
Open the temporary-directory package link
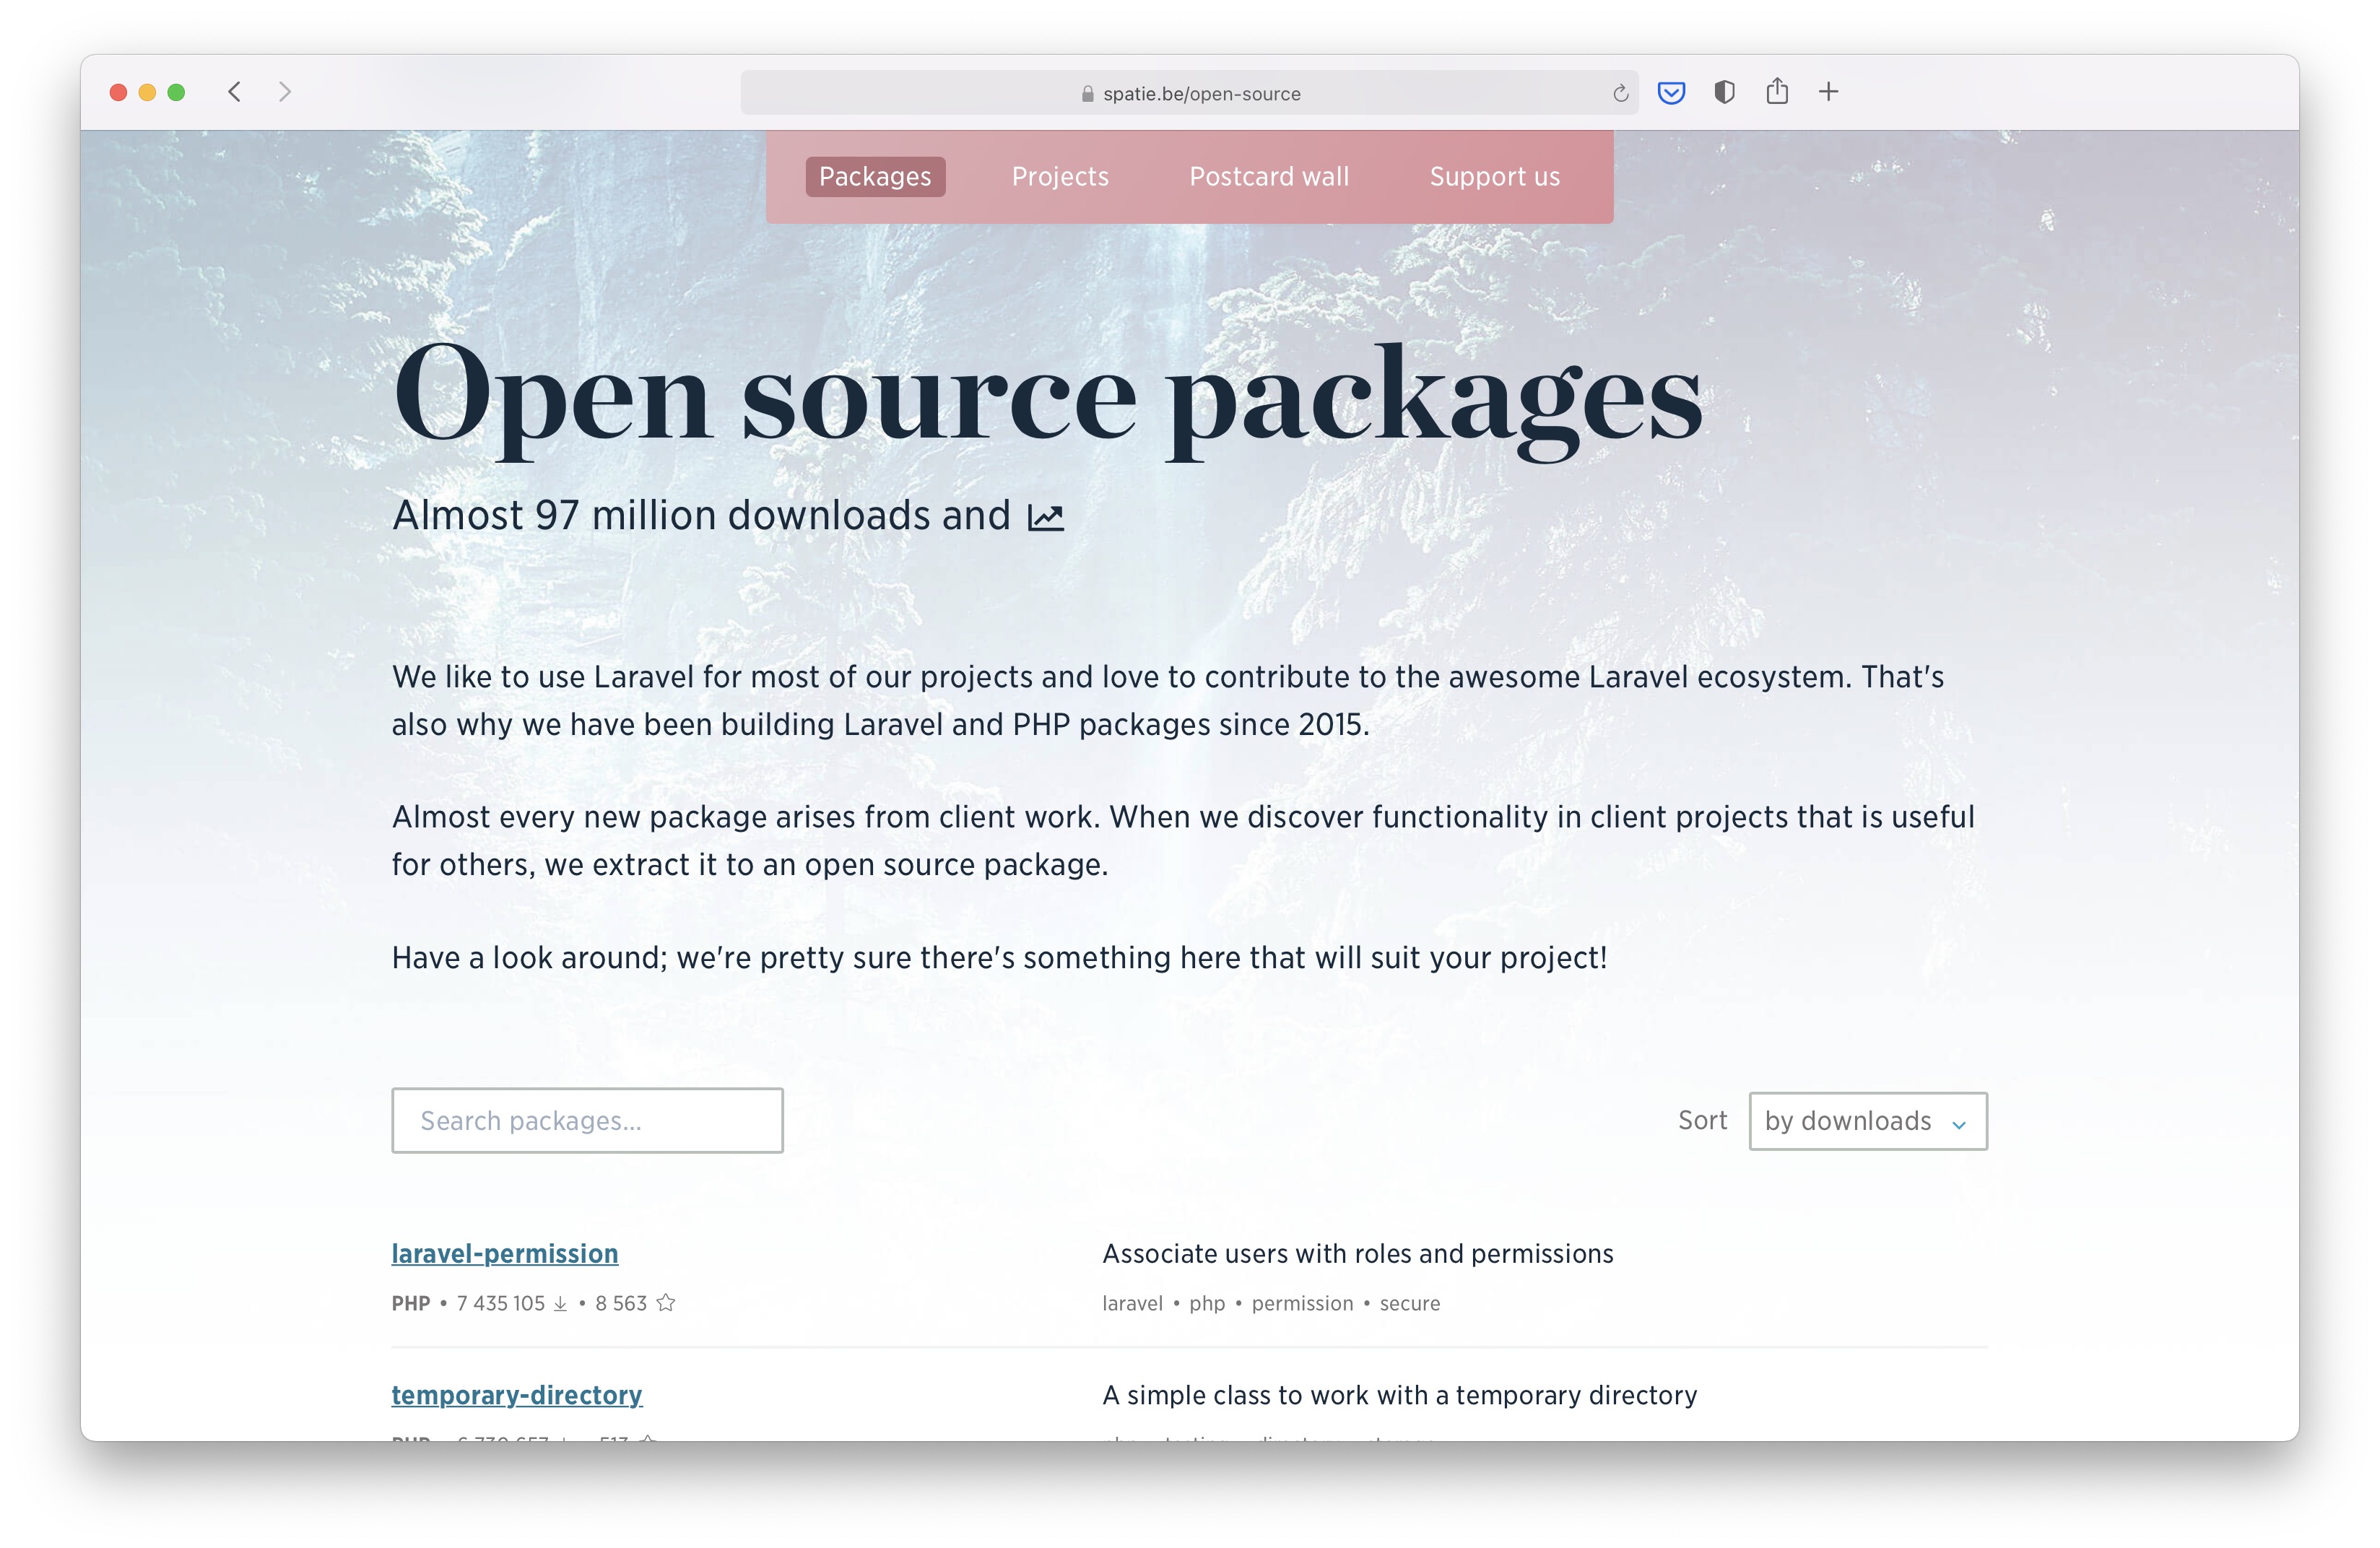pos(517,1395)
